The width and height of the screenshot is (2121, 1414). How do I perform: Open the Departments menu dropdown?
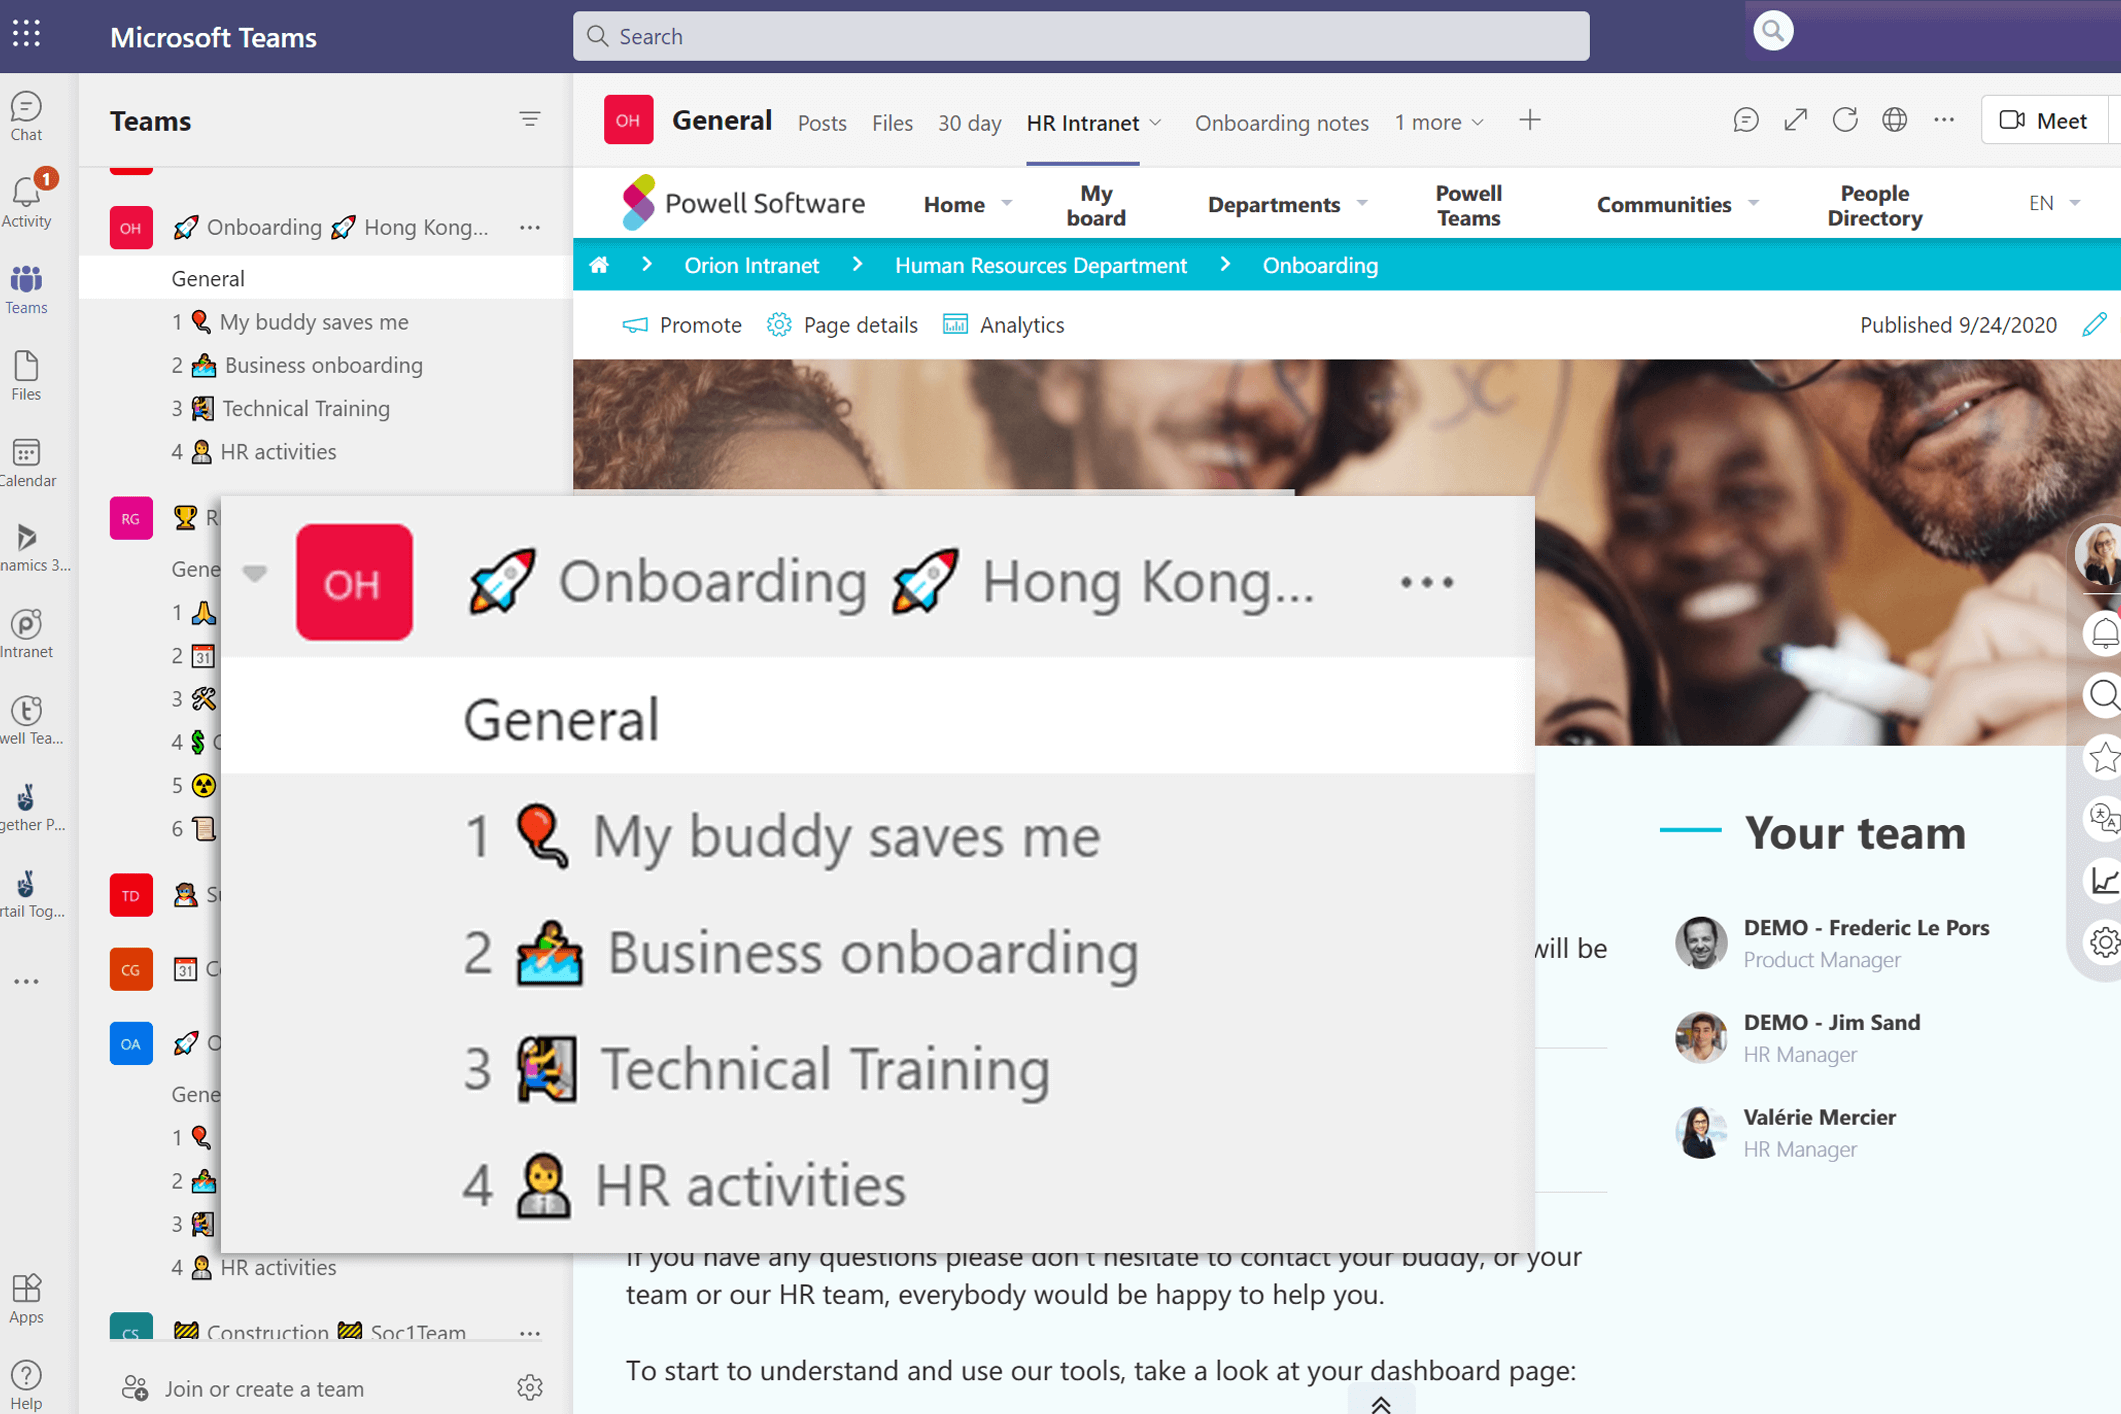[1286, 204]
